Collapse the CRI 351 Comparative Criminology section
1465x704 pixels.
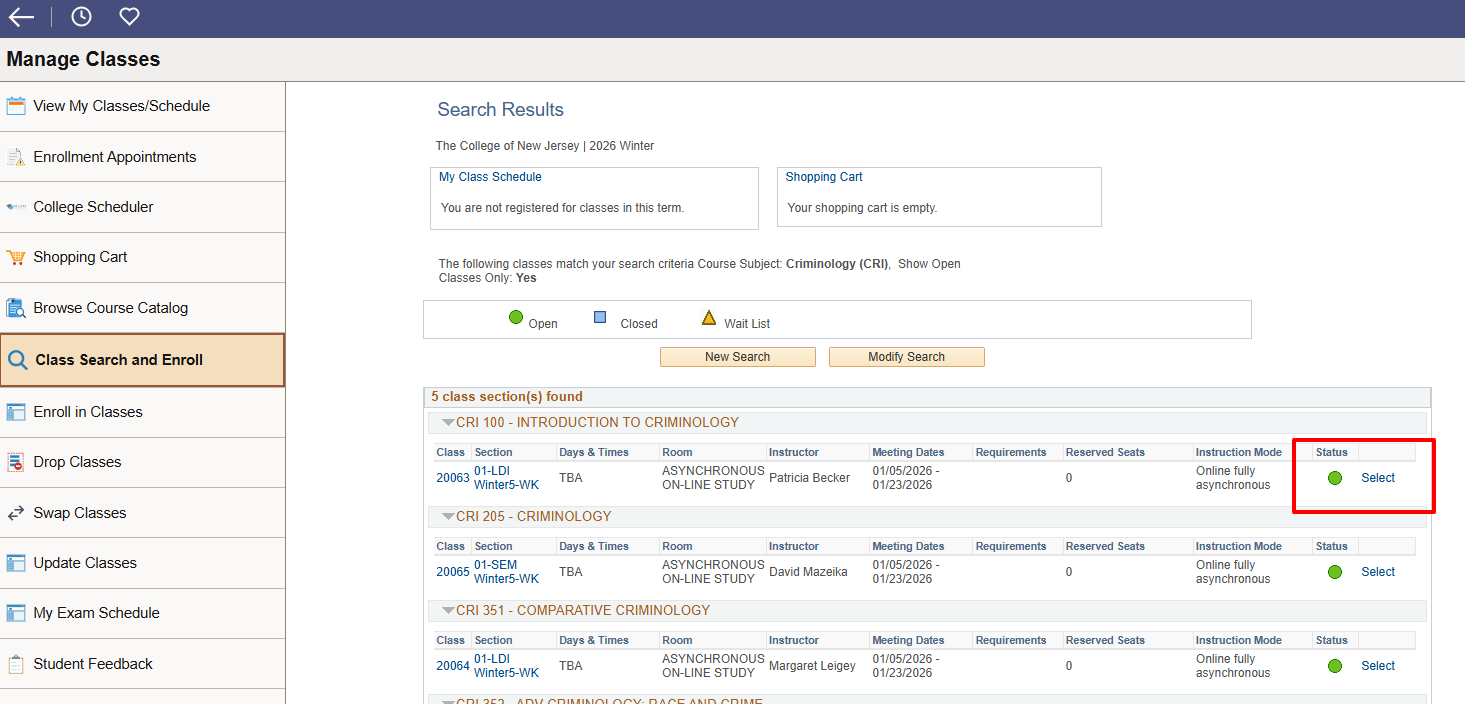(448, 611)
